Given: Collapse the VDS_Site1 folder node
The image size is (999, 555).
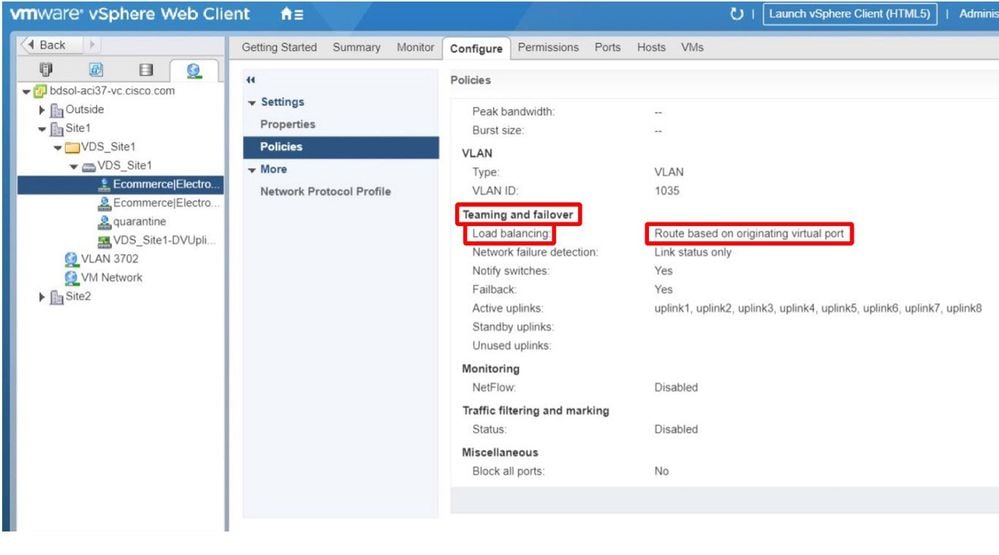Looking at the screenshot, I should tap(58, 147).
